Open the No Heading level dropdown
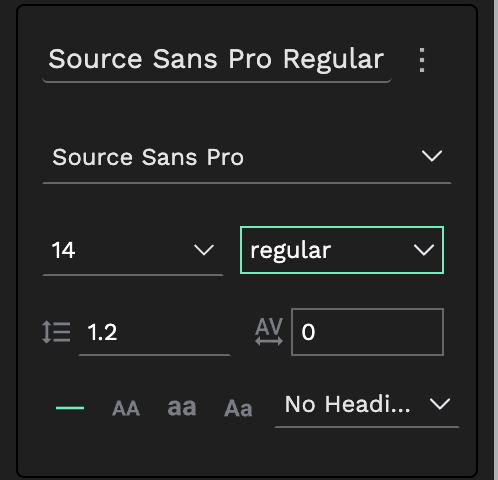The width and height of the screenshot is (498, 480). 367,405
